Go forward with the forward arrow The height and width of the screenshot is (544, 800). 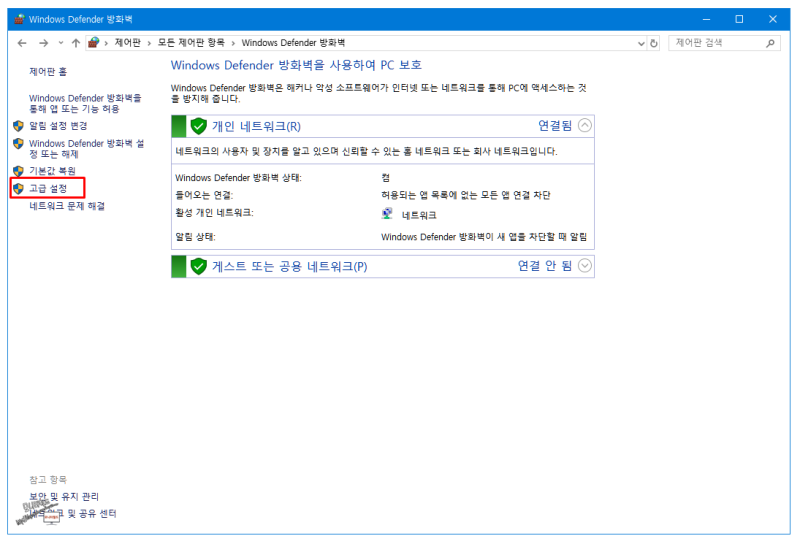point(44,43)
